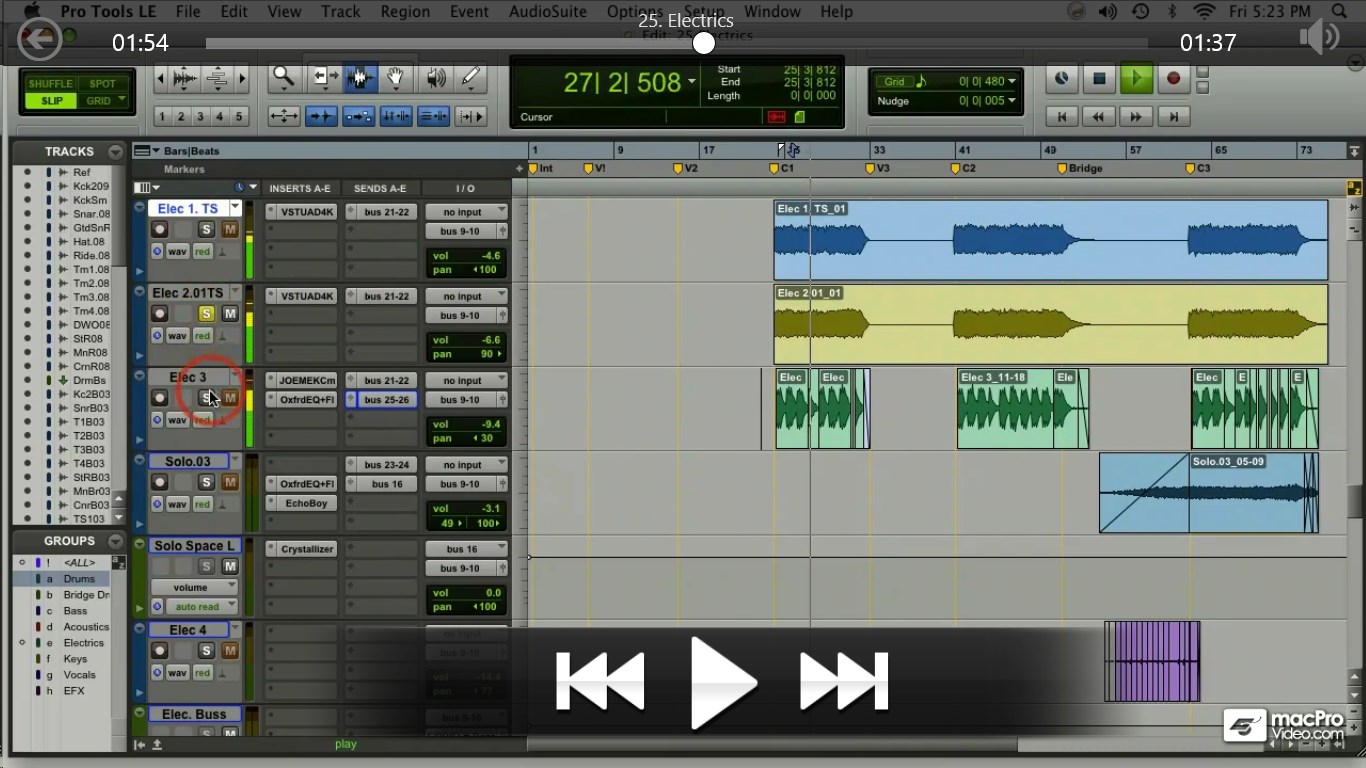Toggle Tab to Transients button
This screenshot has width=1366, height=768.
(322, 117)
